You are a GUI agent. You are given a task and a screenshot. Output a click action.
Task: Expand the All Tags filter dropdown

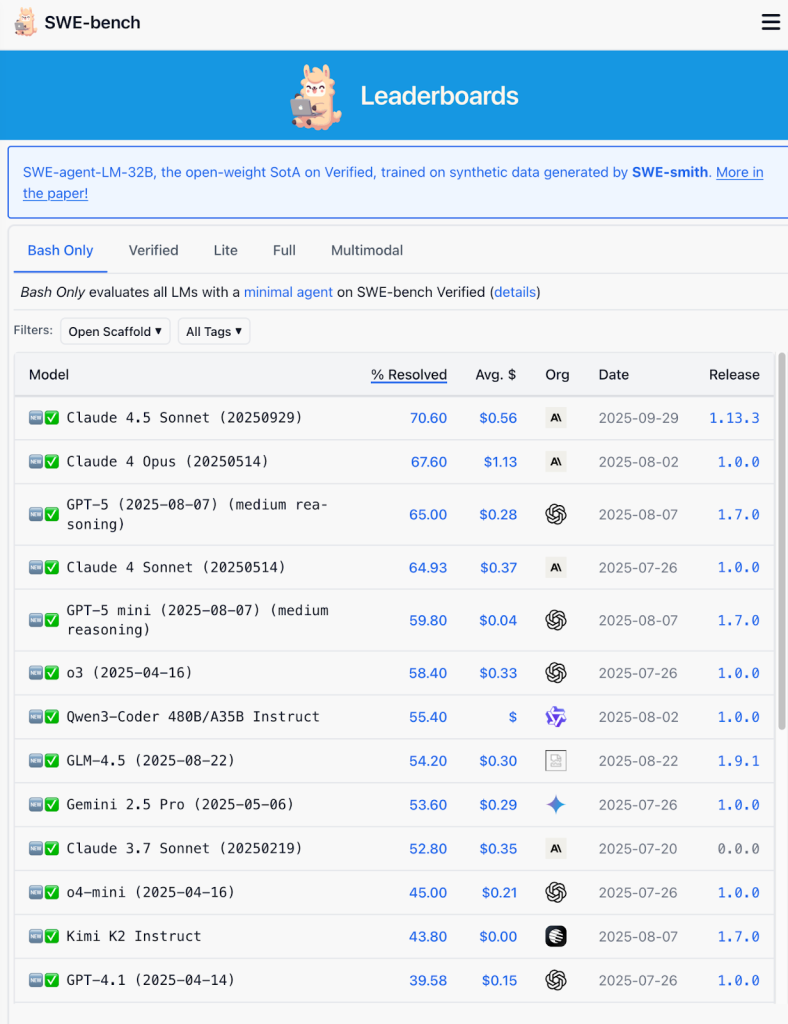214,331
